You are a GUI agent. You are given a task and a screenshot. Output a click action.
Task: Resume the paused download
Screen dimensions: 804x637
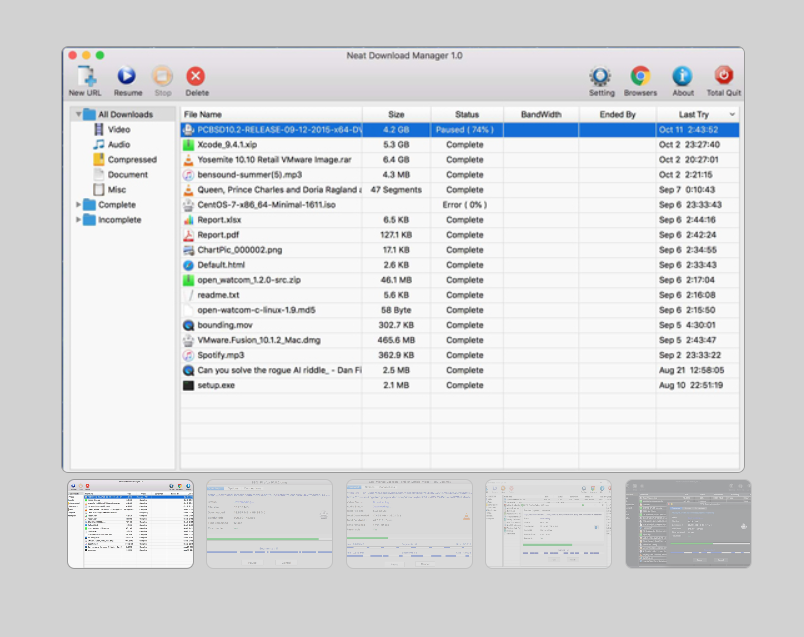(x=127, y=76)
